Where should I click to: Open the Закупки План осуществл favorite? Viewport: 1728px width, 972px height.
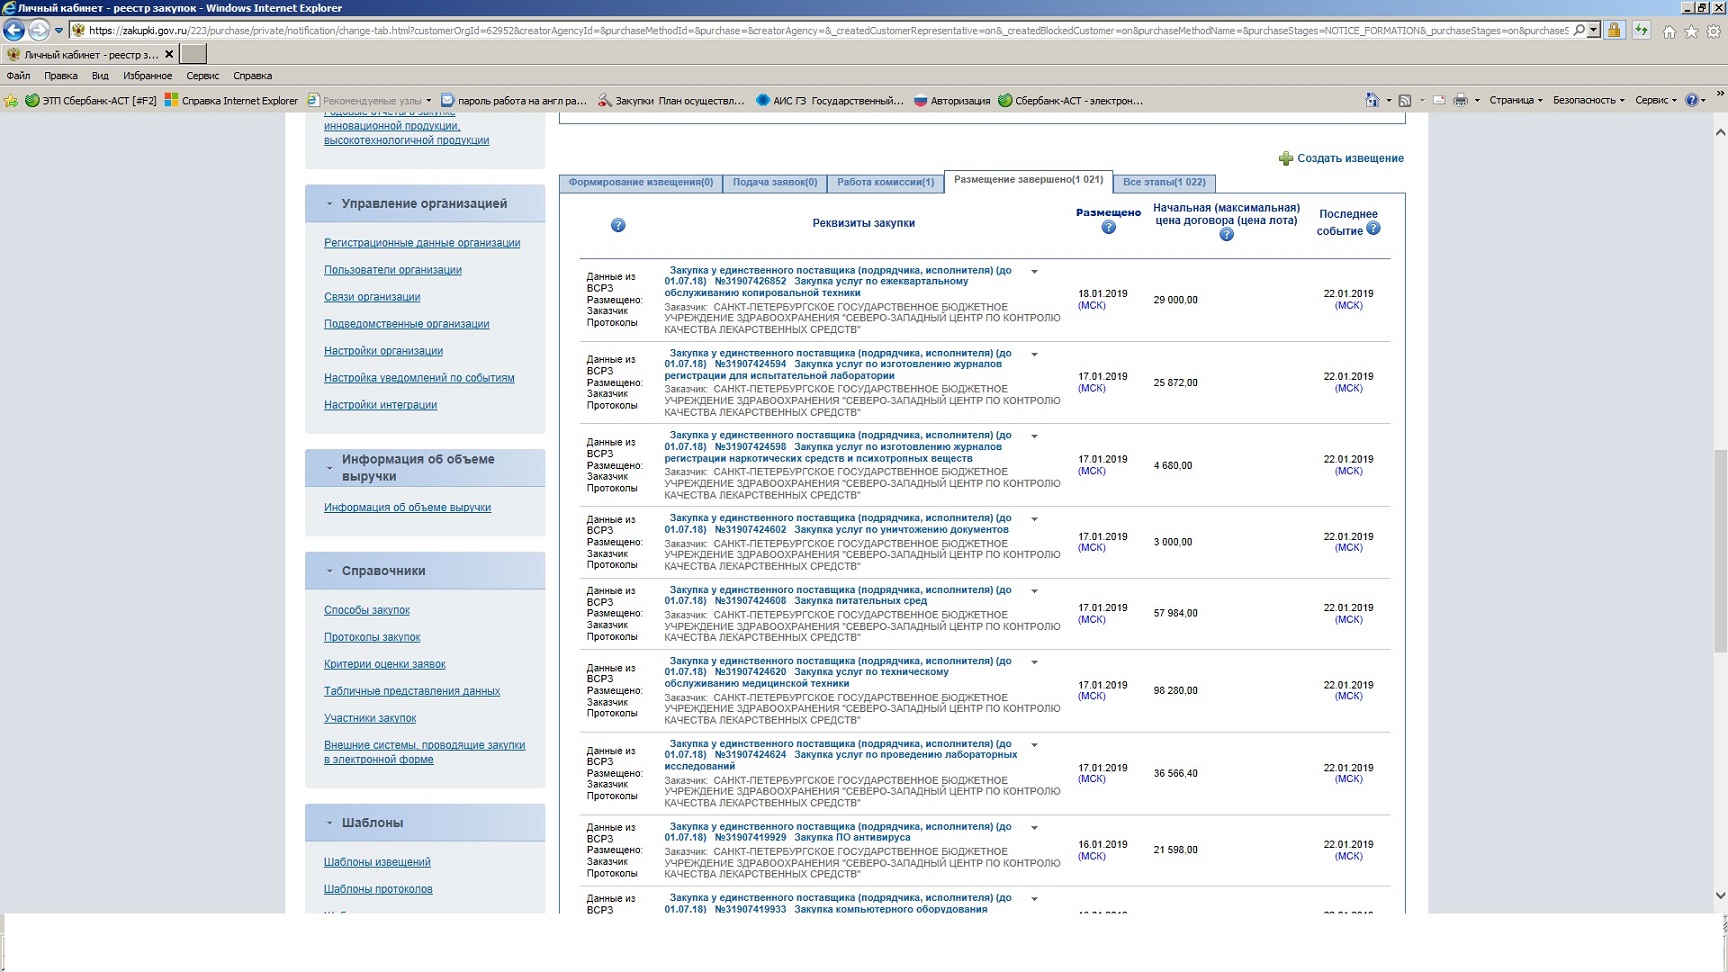(x=671, y=100)
